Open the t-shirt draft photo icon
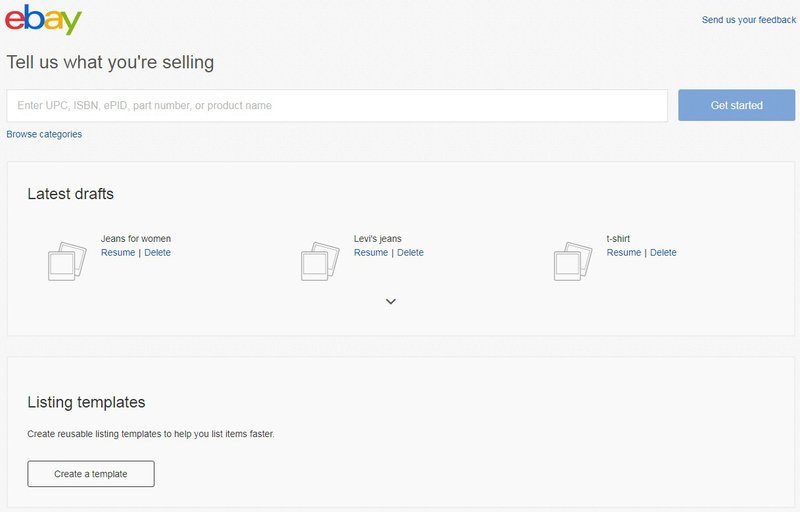This screenshot has width=800, height=512. click(573, 261)
